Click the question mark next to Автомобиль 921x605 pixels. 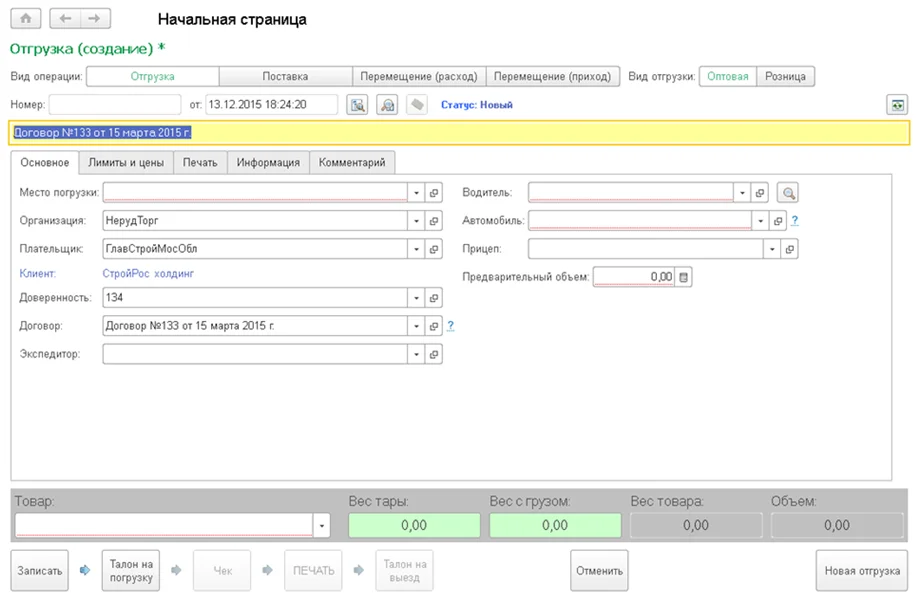tap(795, 221)
